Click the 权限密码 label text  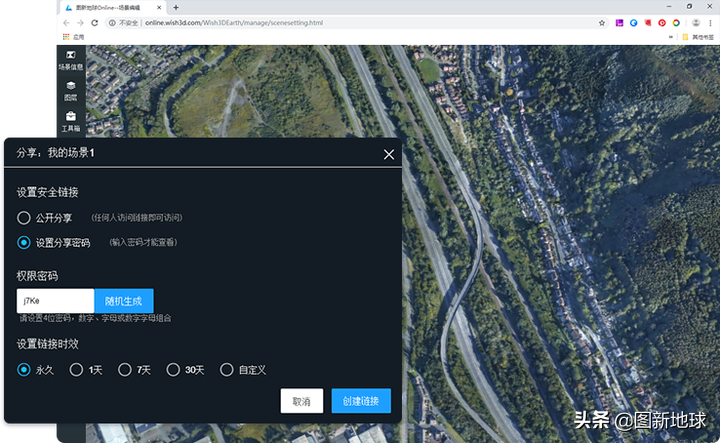(37, 276)
